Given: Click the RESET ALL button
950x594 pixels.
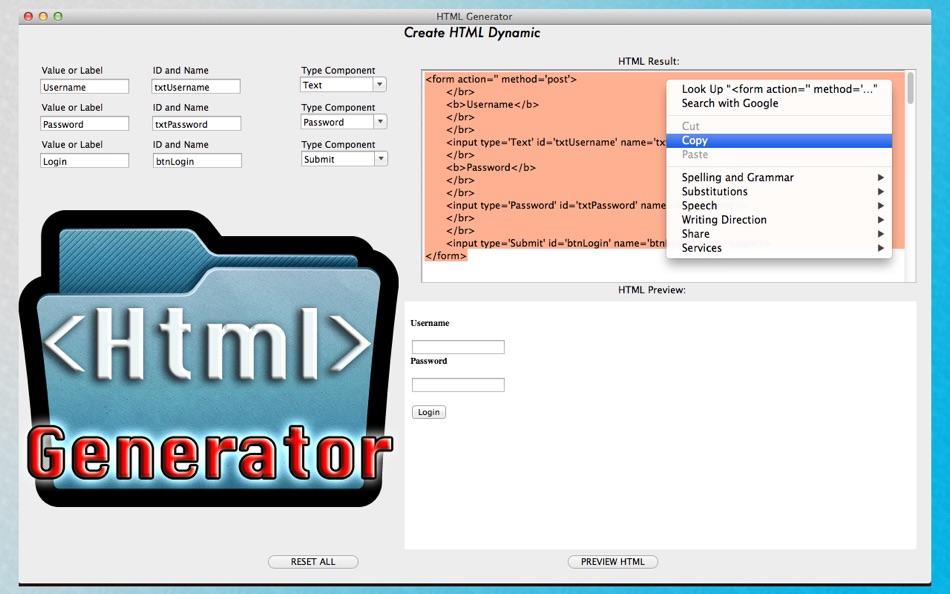Looking at the screenshot, I should tap(313, 562).
